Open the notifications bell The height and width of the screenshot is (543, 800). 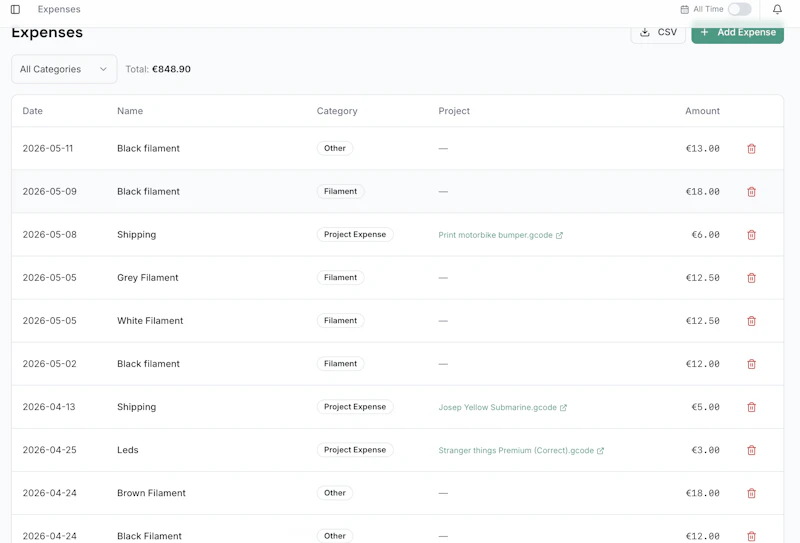[777, 9]
